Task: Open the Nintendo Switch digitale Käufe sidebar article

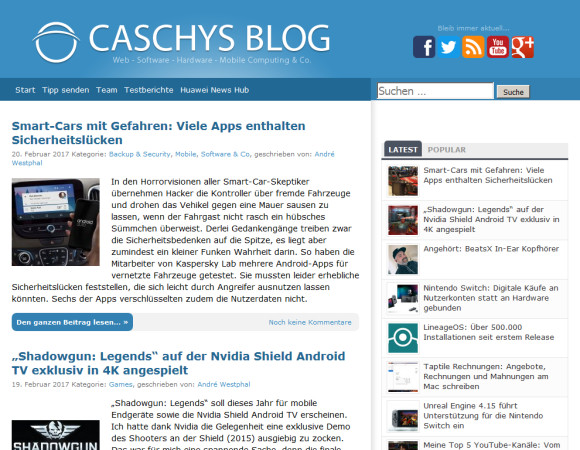Action: pos(490,298)
